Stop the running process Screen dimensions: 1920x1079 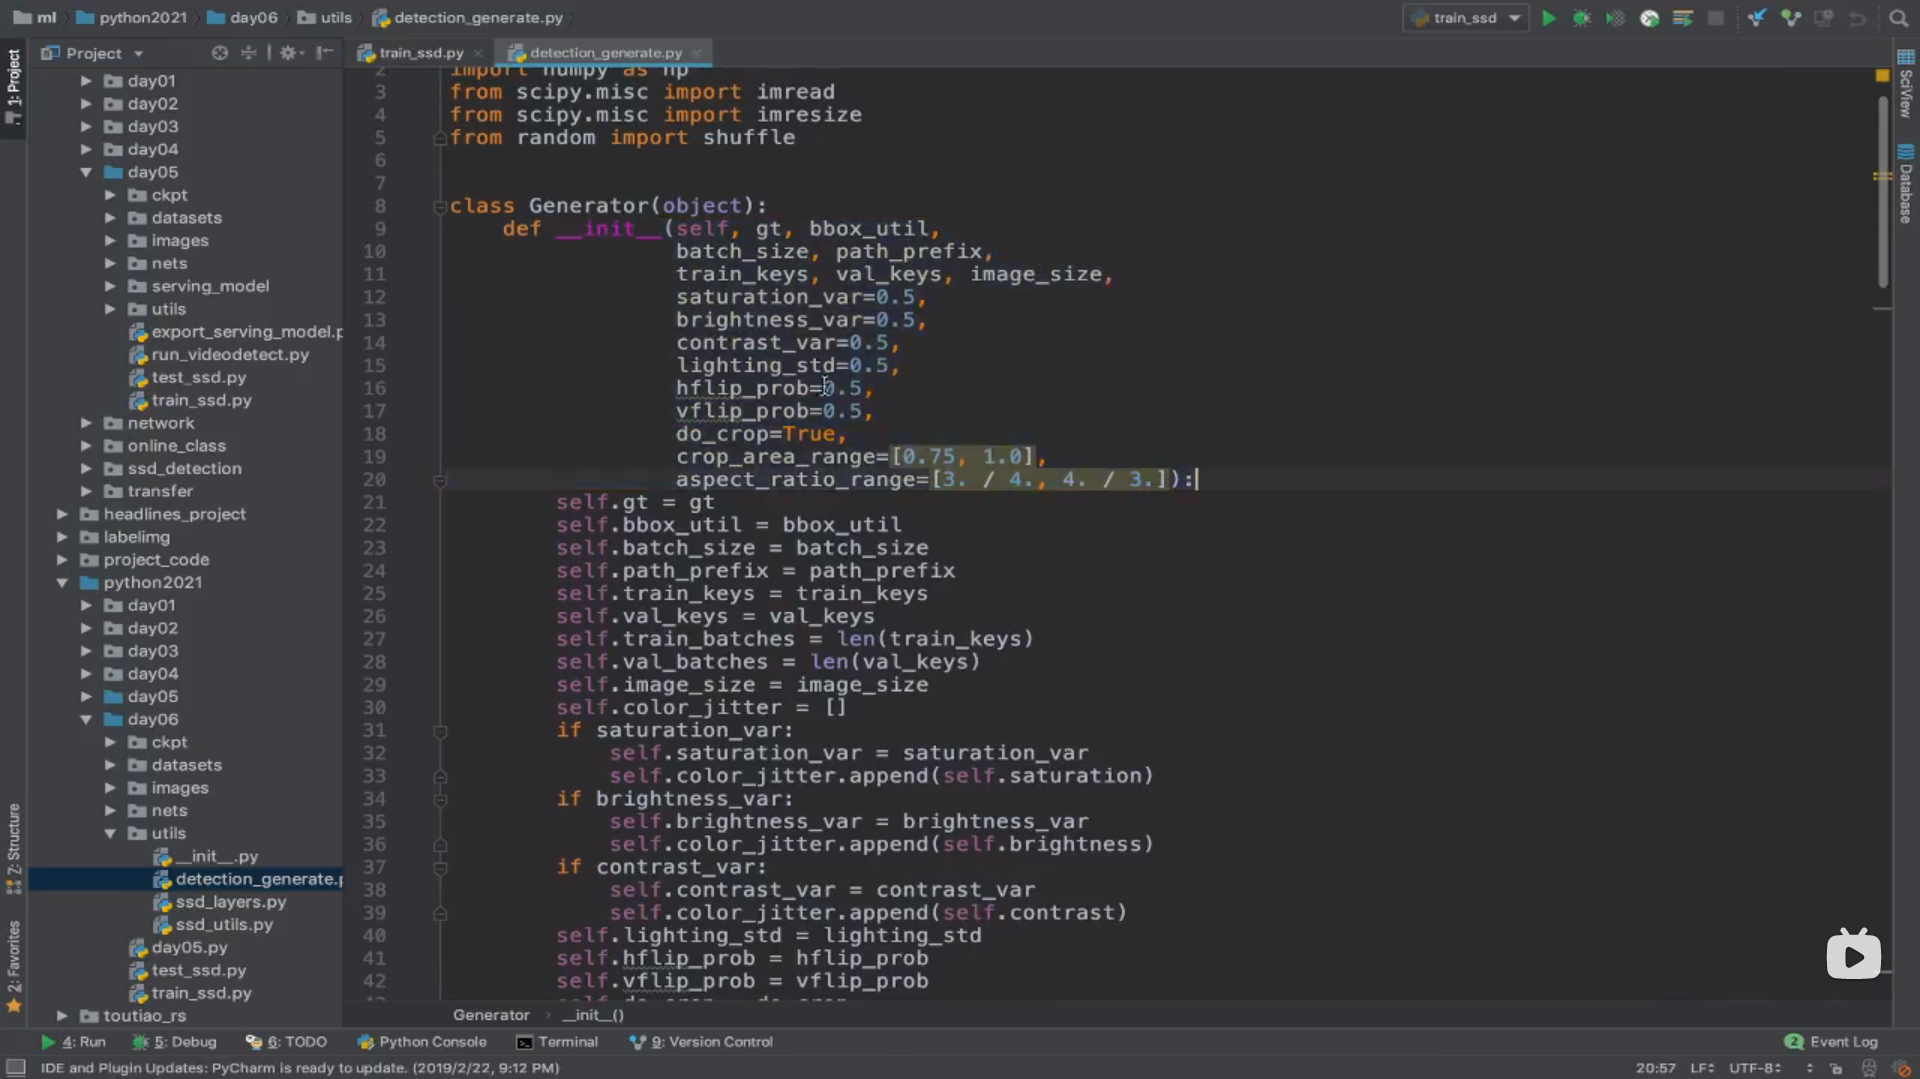[x=1716, y=18]
